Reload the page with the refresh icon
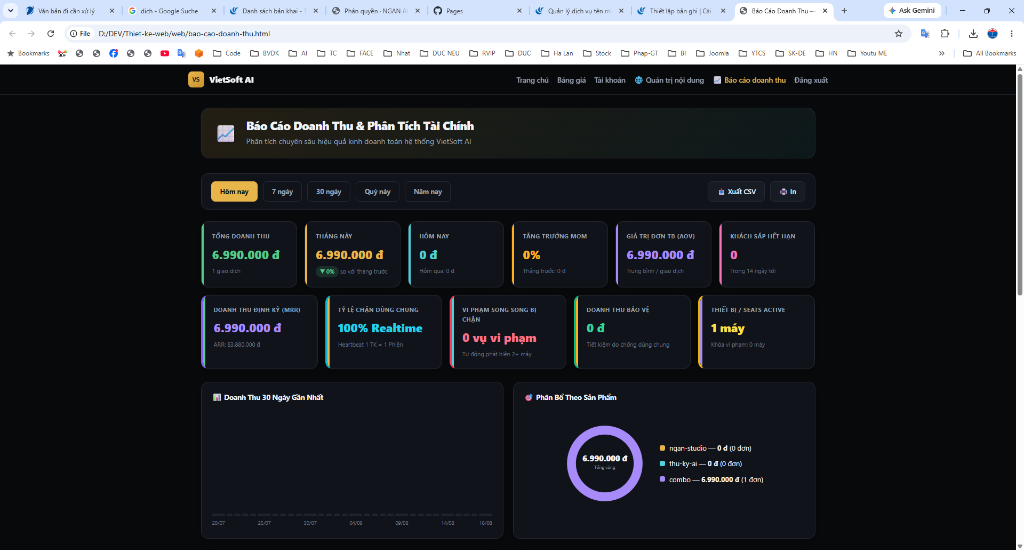Image resolution: width=1024 pixels, height=550 pixels. point(50,33)
